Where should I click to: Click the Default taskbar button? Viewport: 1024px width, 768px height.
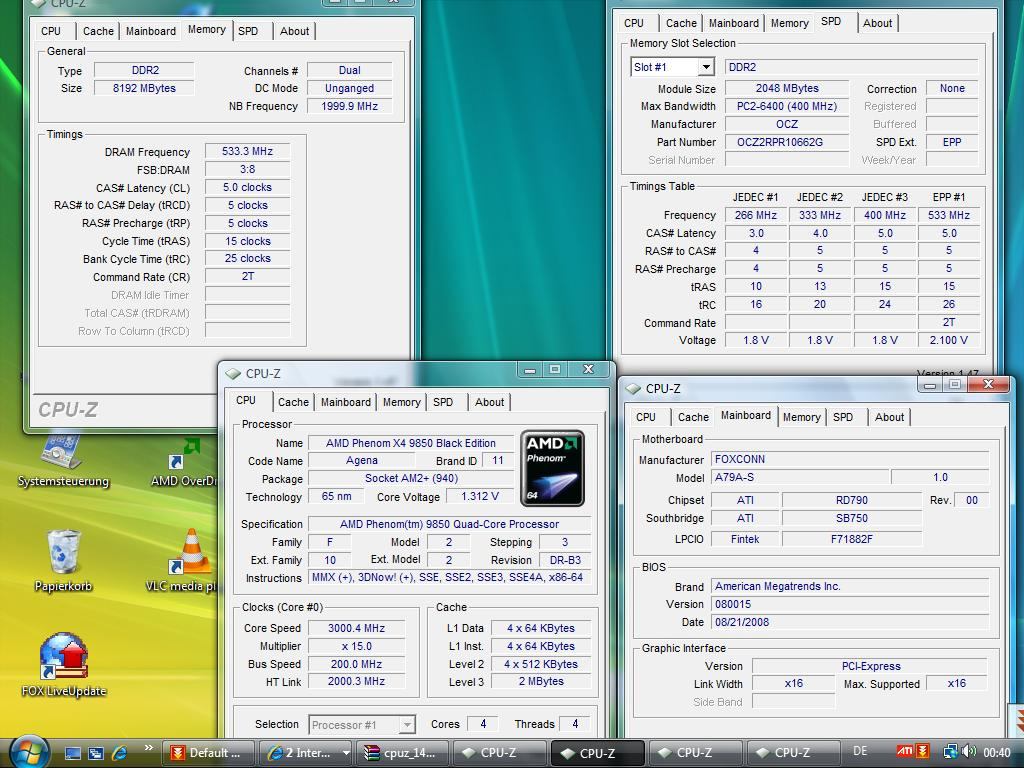click(x=208, y=753)
